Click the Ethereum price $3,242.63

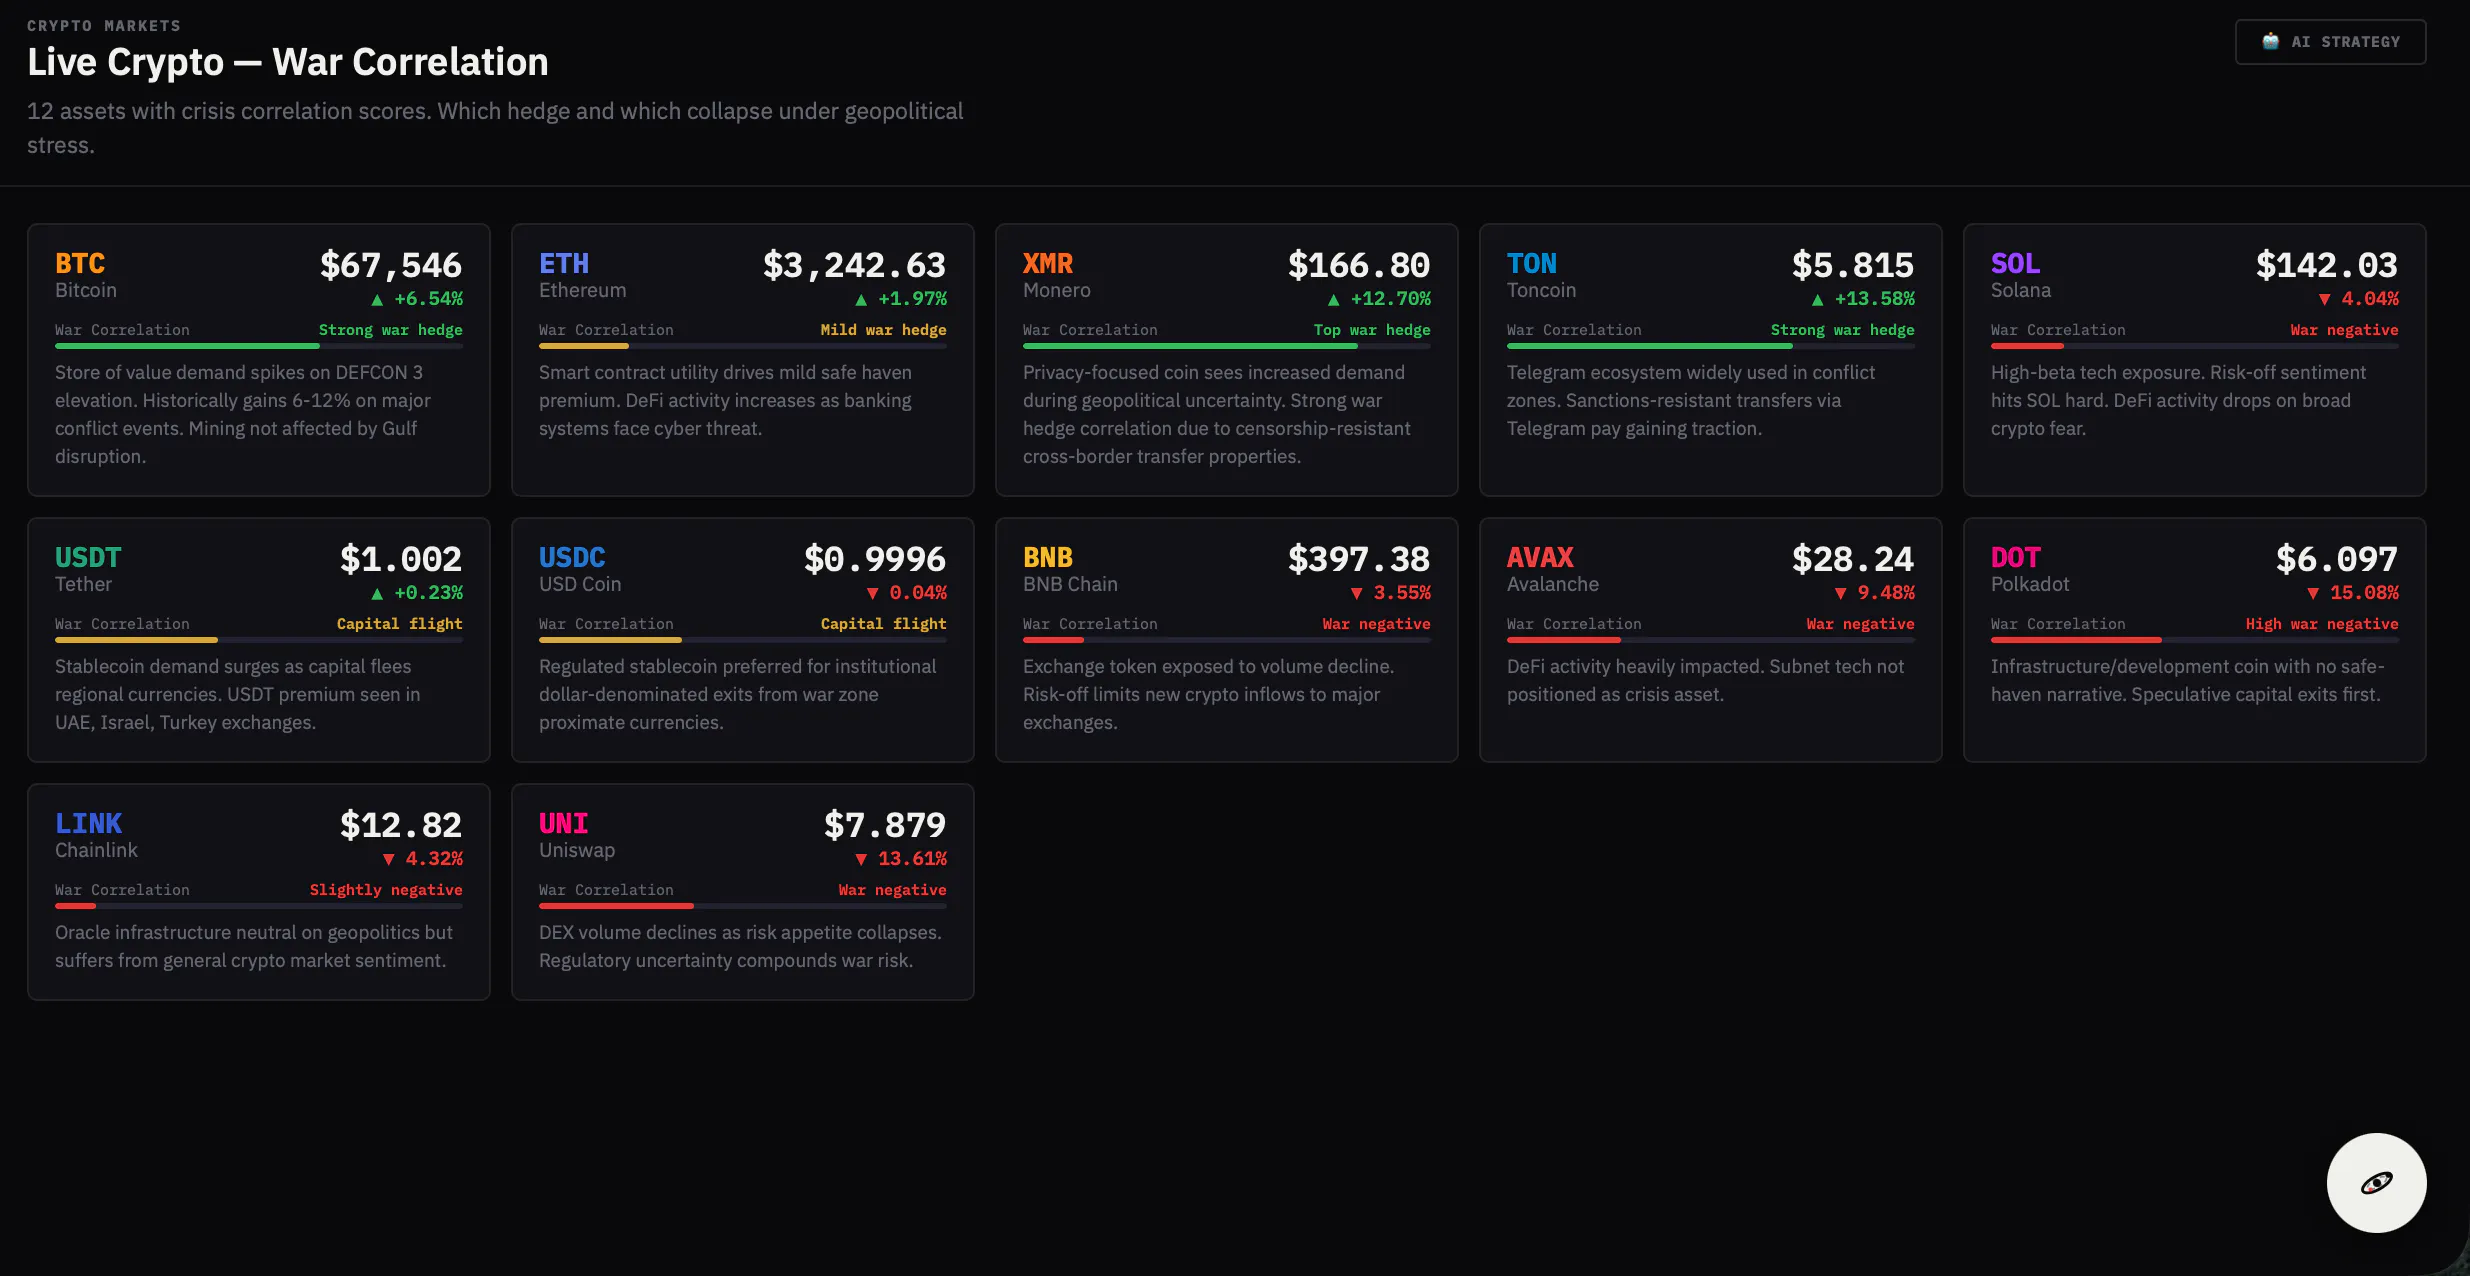pyautogui.click(x=854, y=265)
